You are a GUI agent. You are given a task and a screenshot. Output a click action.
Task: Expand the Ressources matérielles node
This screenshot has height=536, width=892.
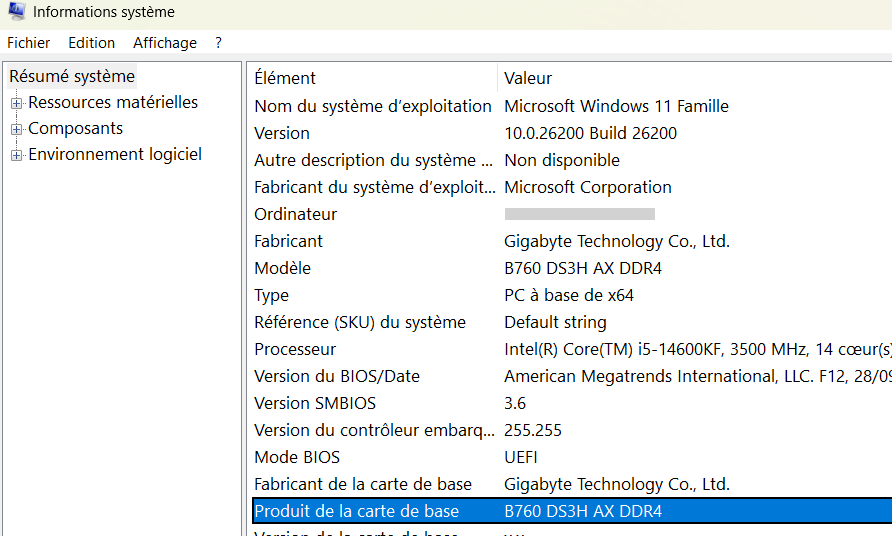16,103
